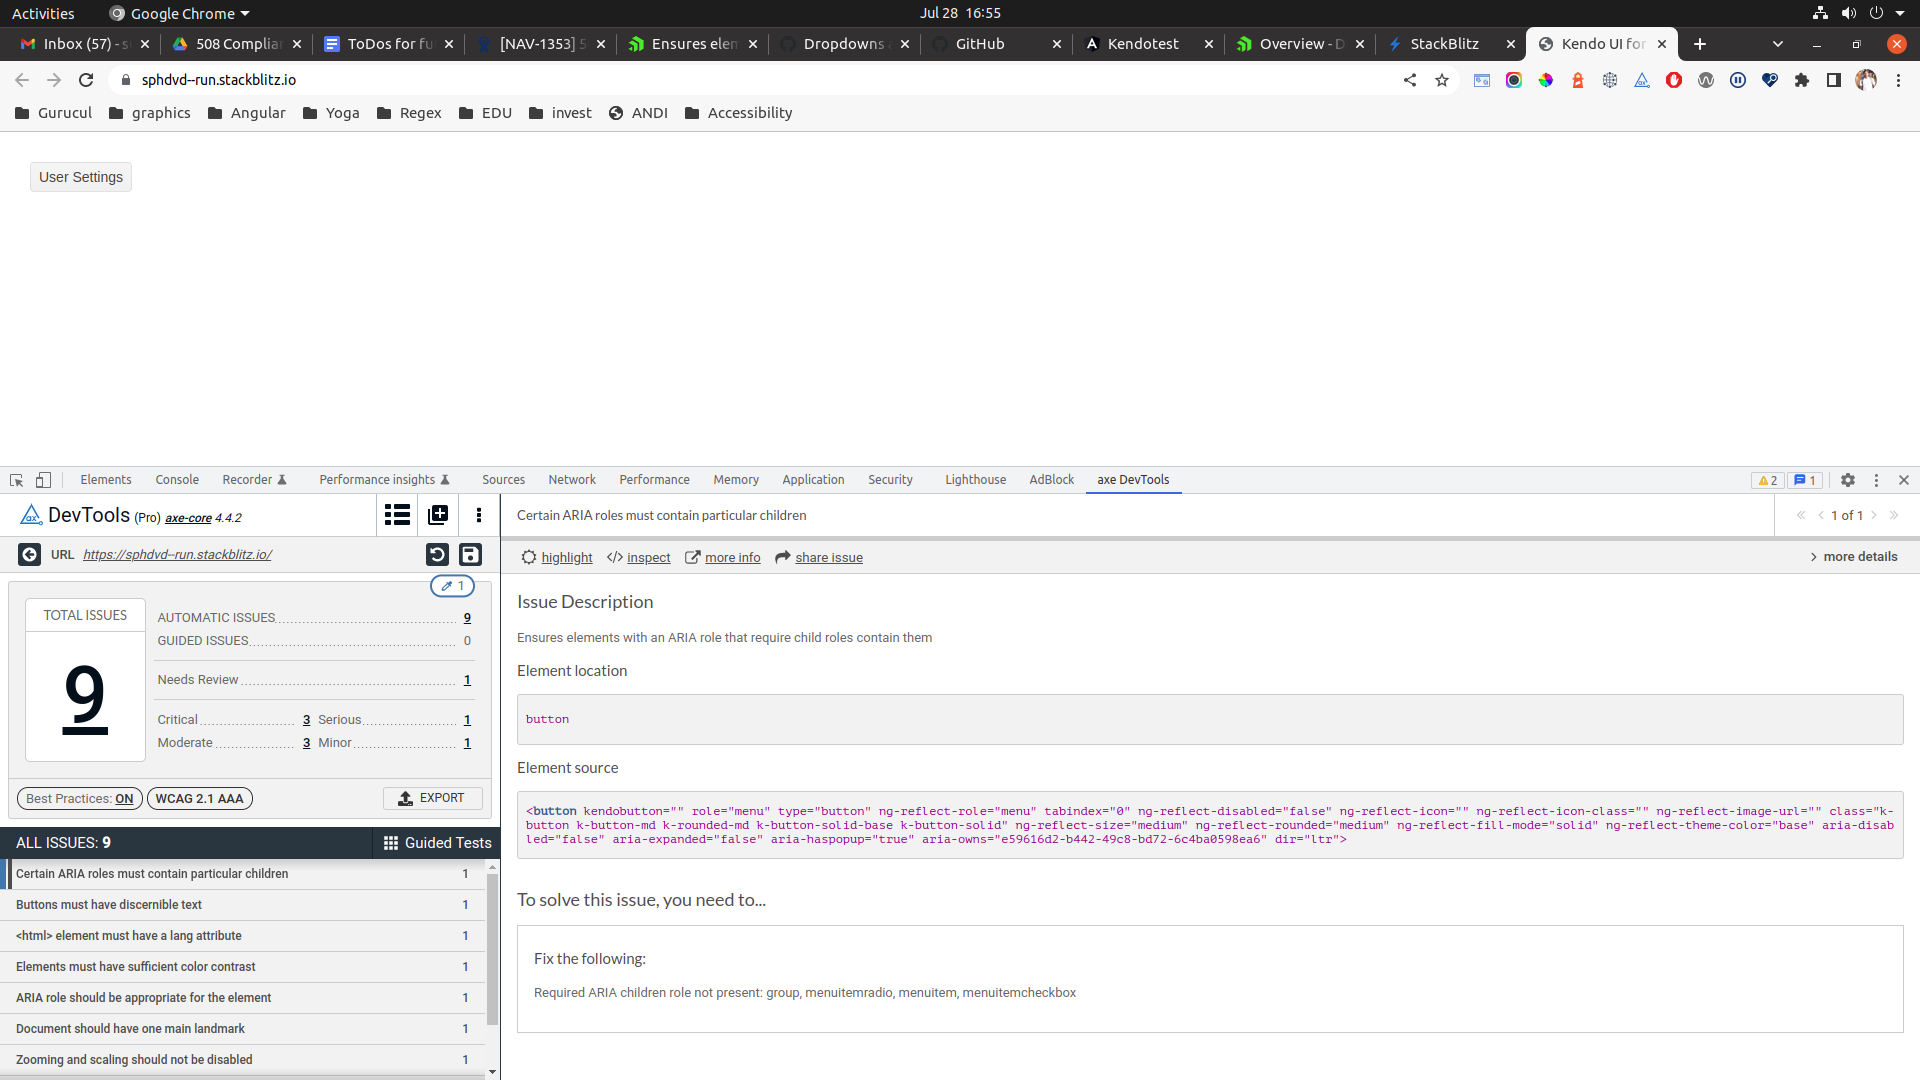Switch to the Lighthouse panel
This screenshot has width=1920, height=1080.
tap(975, 480)
